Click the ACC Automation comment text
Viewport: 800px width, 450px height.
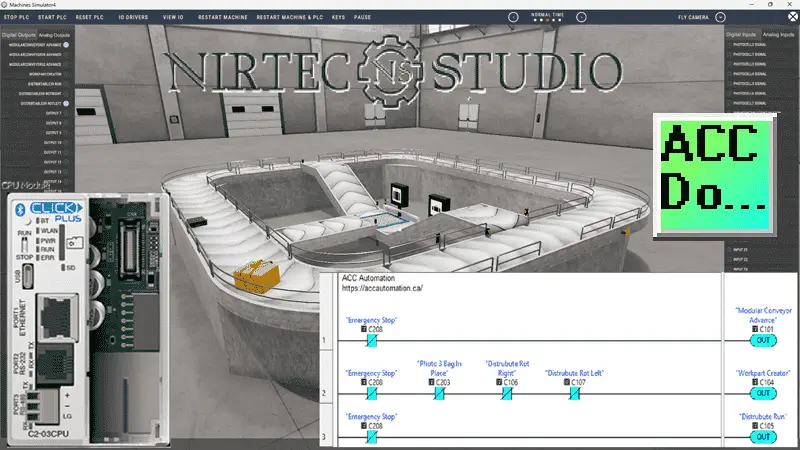click(x=368, y=278)
